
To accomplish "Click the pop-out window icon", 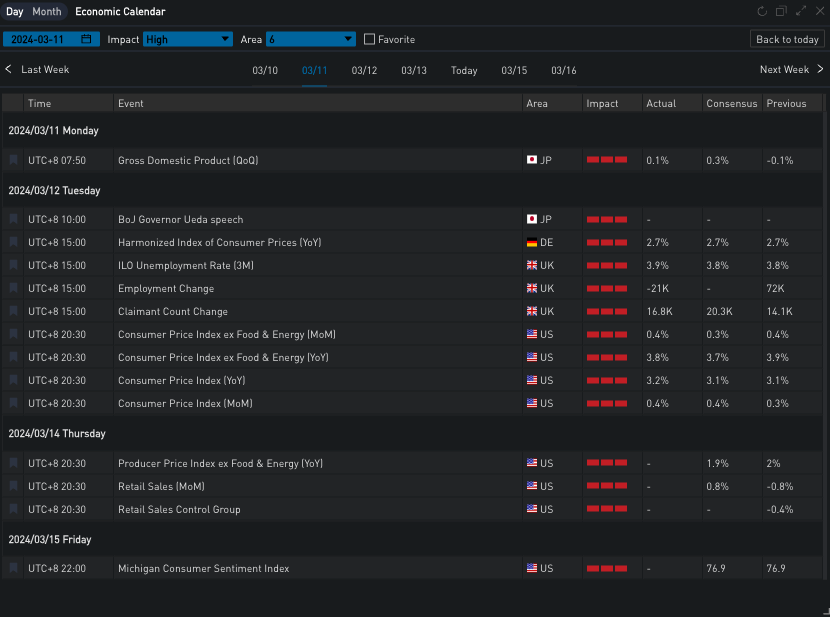I will 782,12.
